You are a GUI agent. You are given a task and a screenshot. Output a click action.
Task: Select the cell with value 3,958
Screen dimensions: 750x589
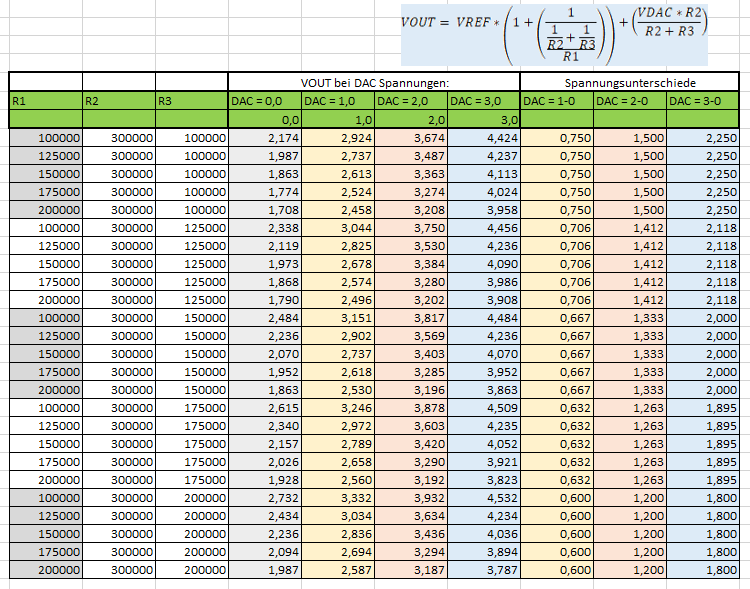484,210
